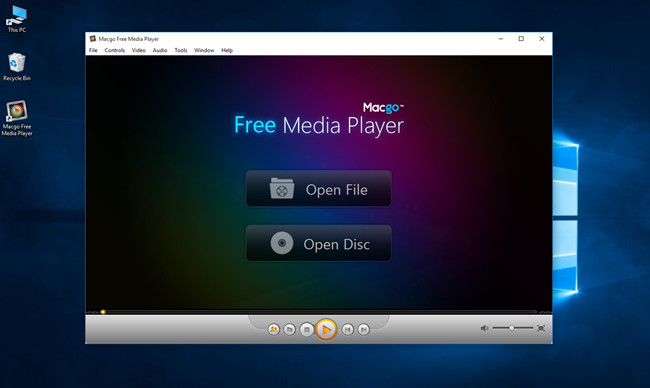Maximize the Macgo Free Media Player window
Viewport: 650px width, 388px height.
click(521, 39)
